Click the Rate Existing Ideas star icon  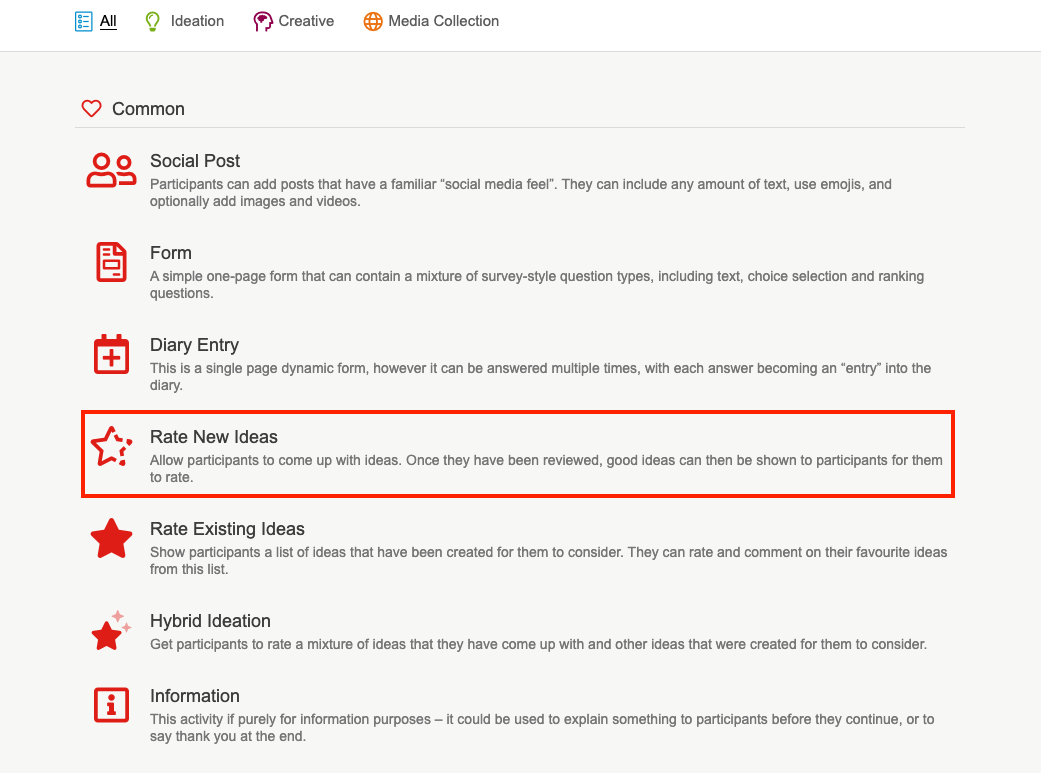click(x=111, y=539)
